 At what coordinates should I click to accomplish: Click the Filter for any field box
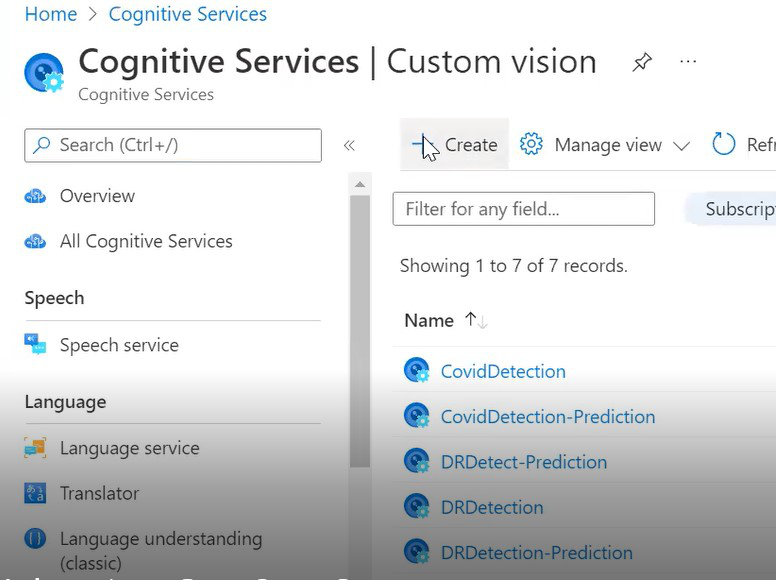click(523, 209)
